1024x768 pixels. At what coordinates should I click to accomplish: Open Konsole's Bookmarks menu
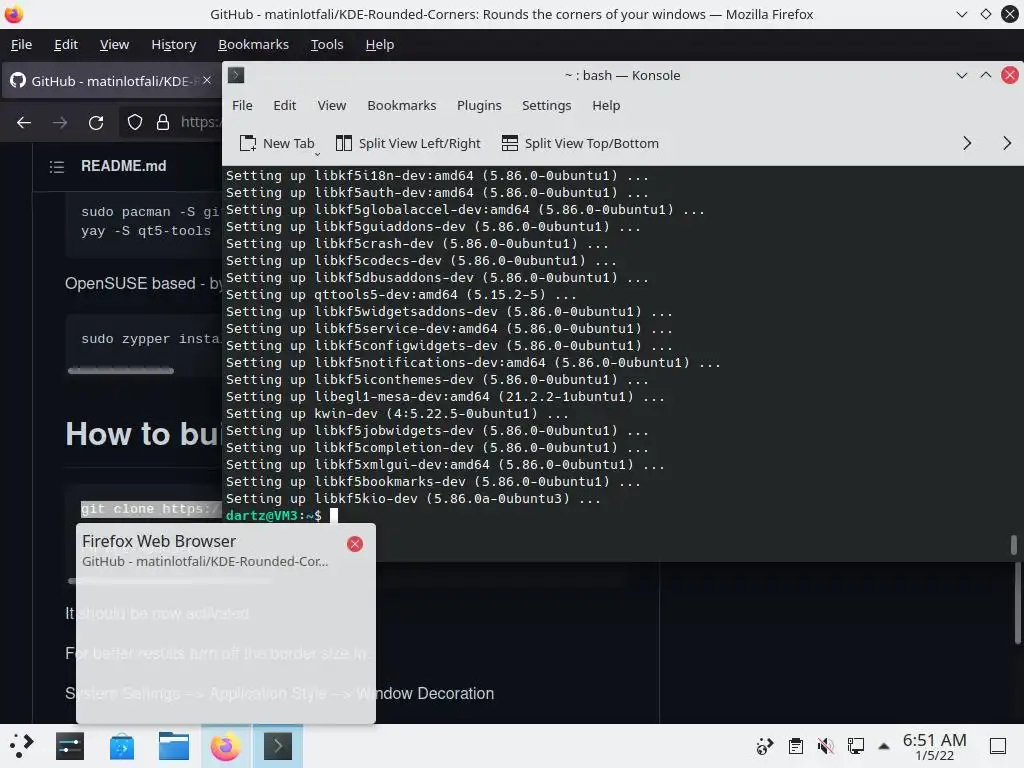402,105
